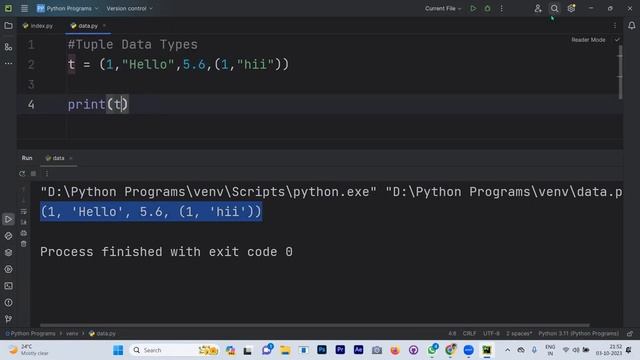This screenshot has height=360, width=640.
Task: Close the data run tab
Action: pyautogui.click(x=71, y=158)
